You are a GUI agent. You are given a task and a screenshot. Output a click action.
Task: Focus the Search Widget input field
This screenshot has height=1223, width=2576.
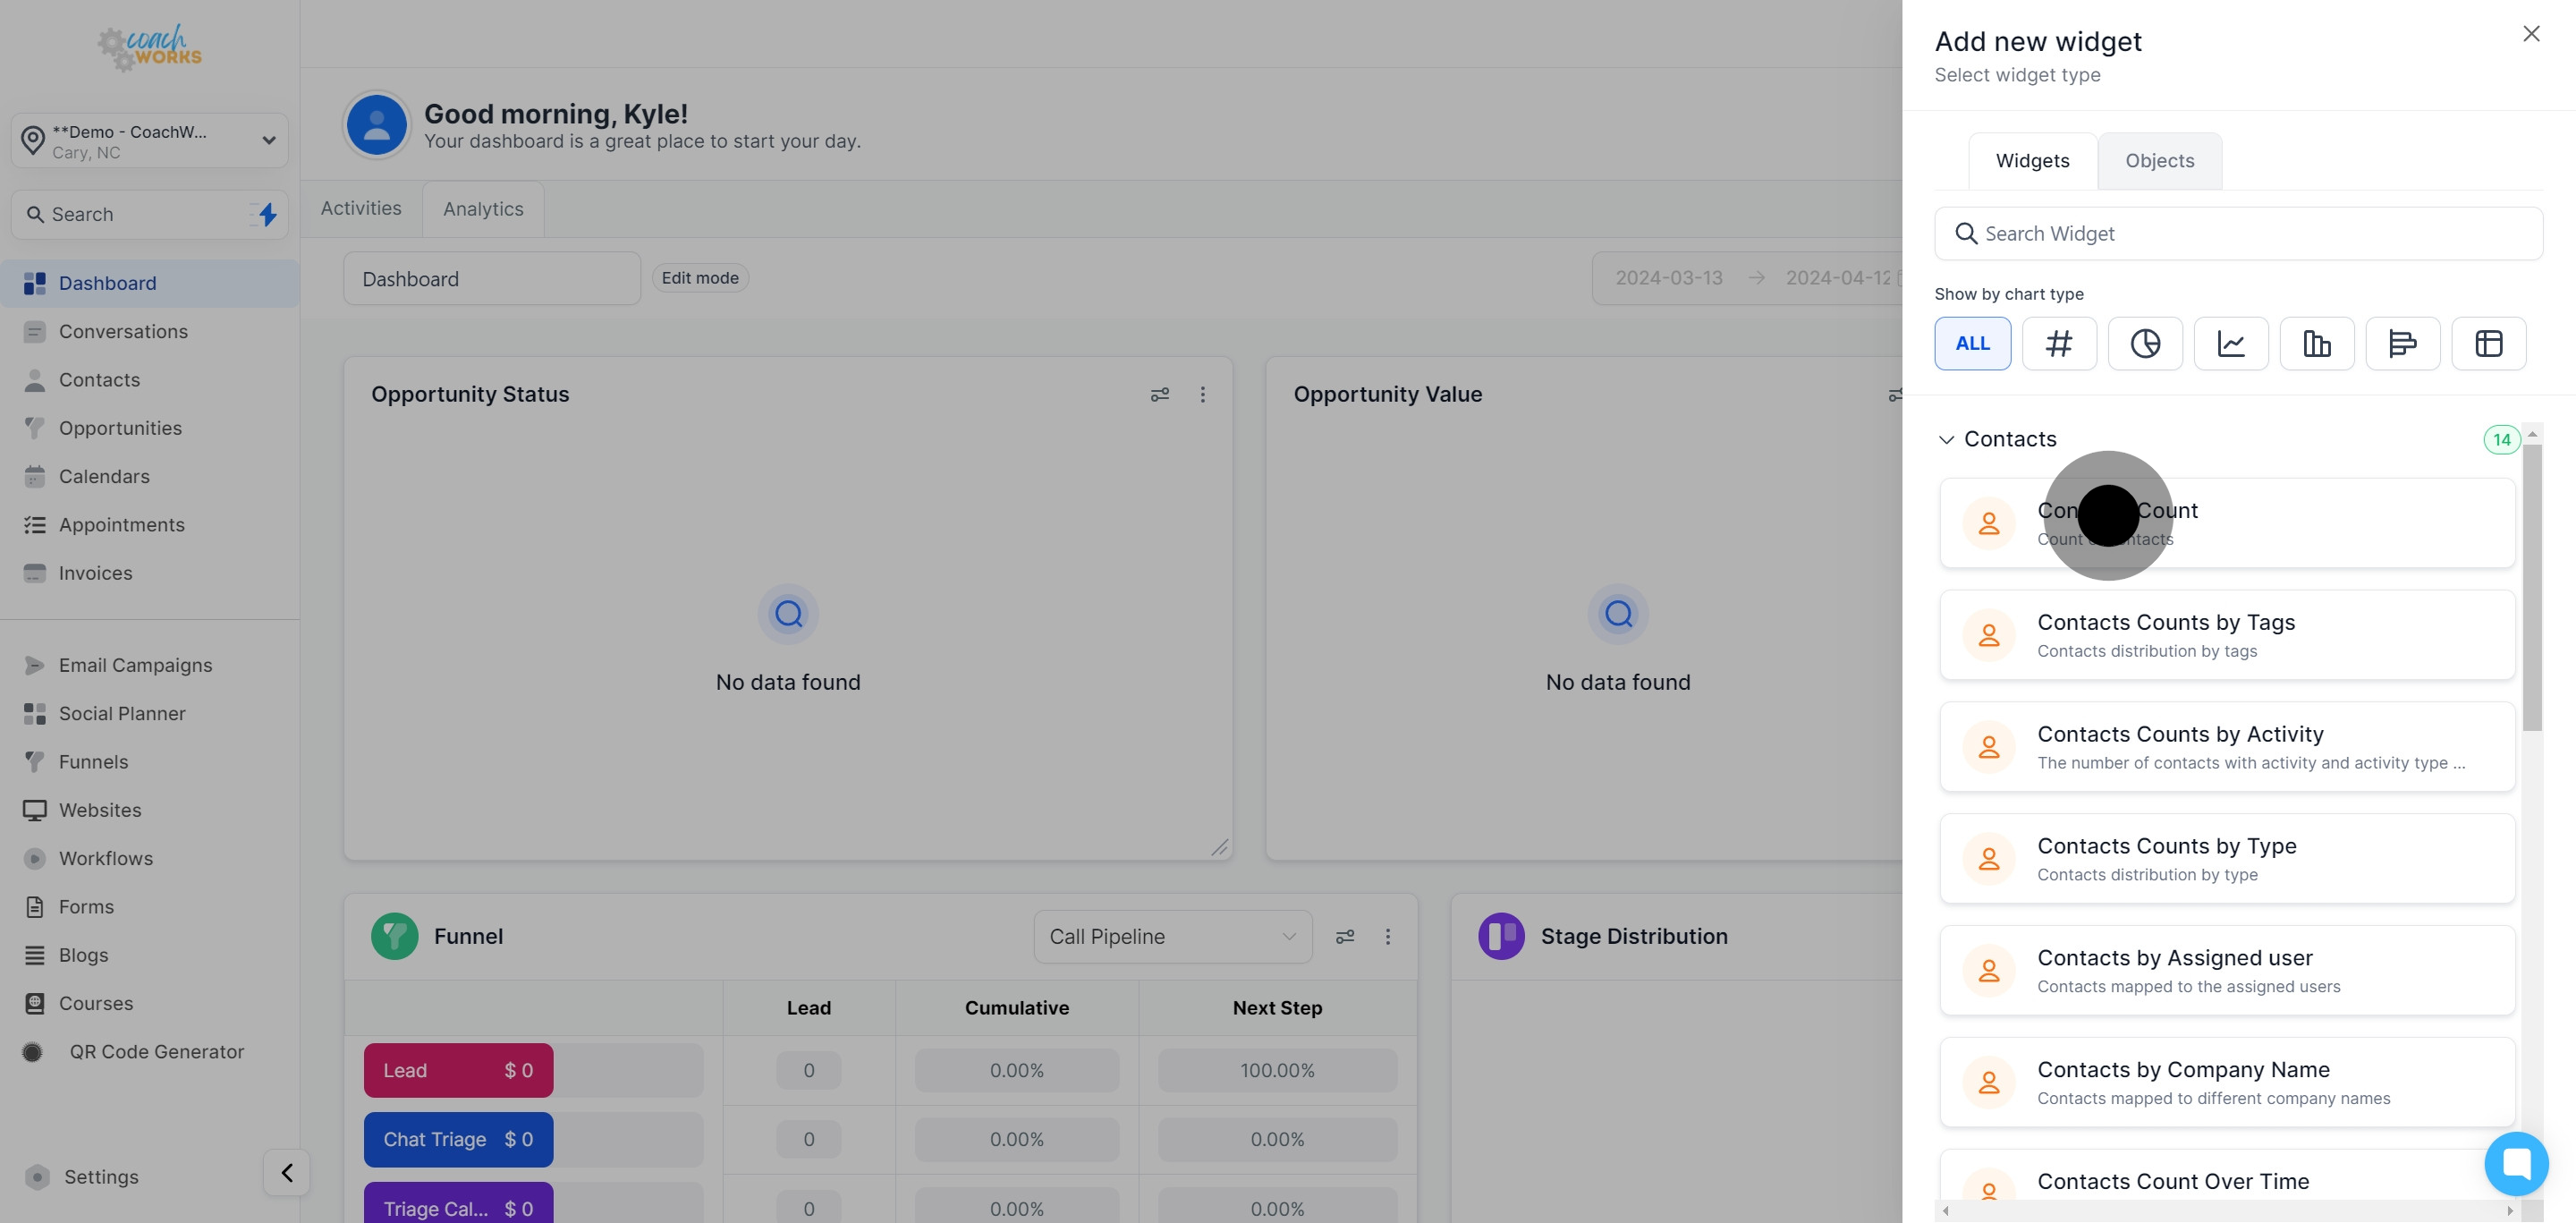(x=2238, y=234)
